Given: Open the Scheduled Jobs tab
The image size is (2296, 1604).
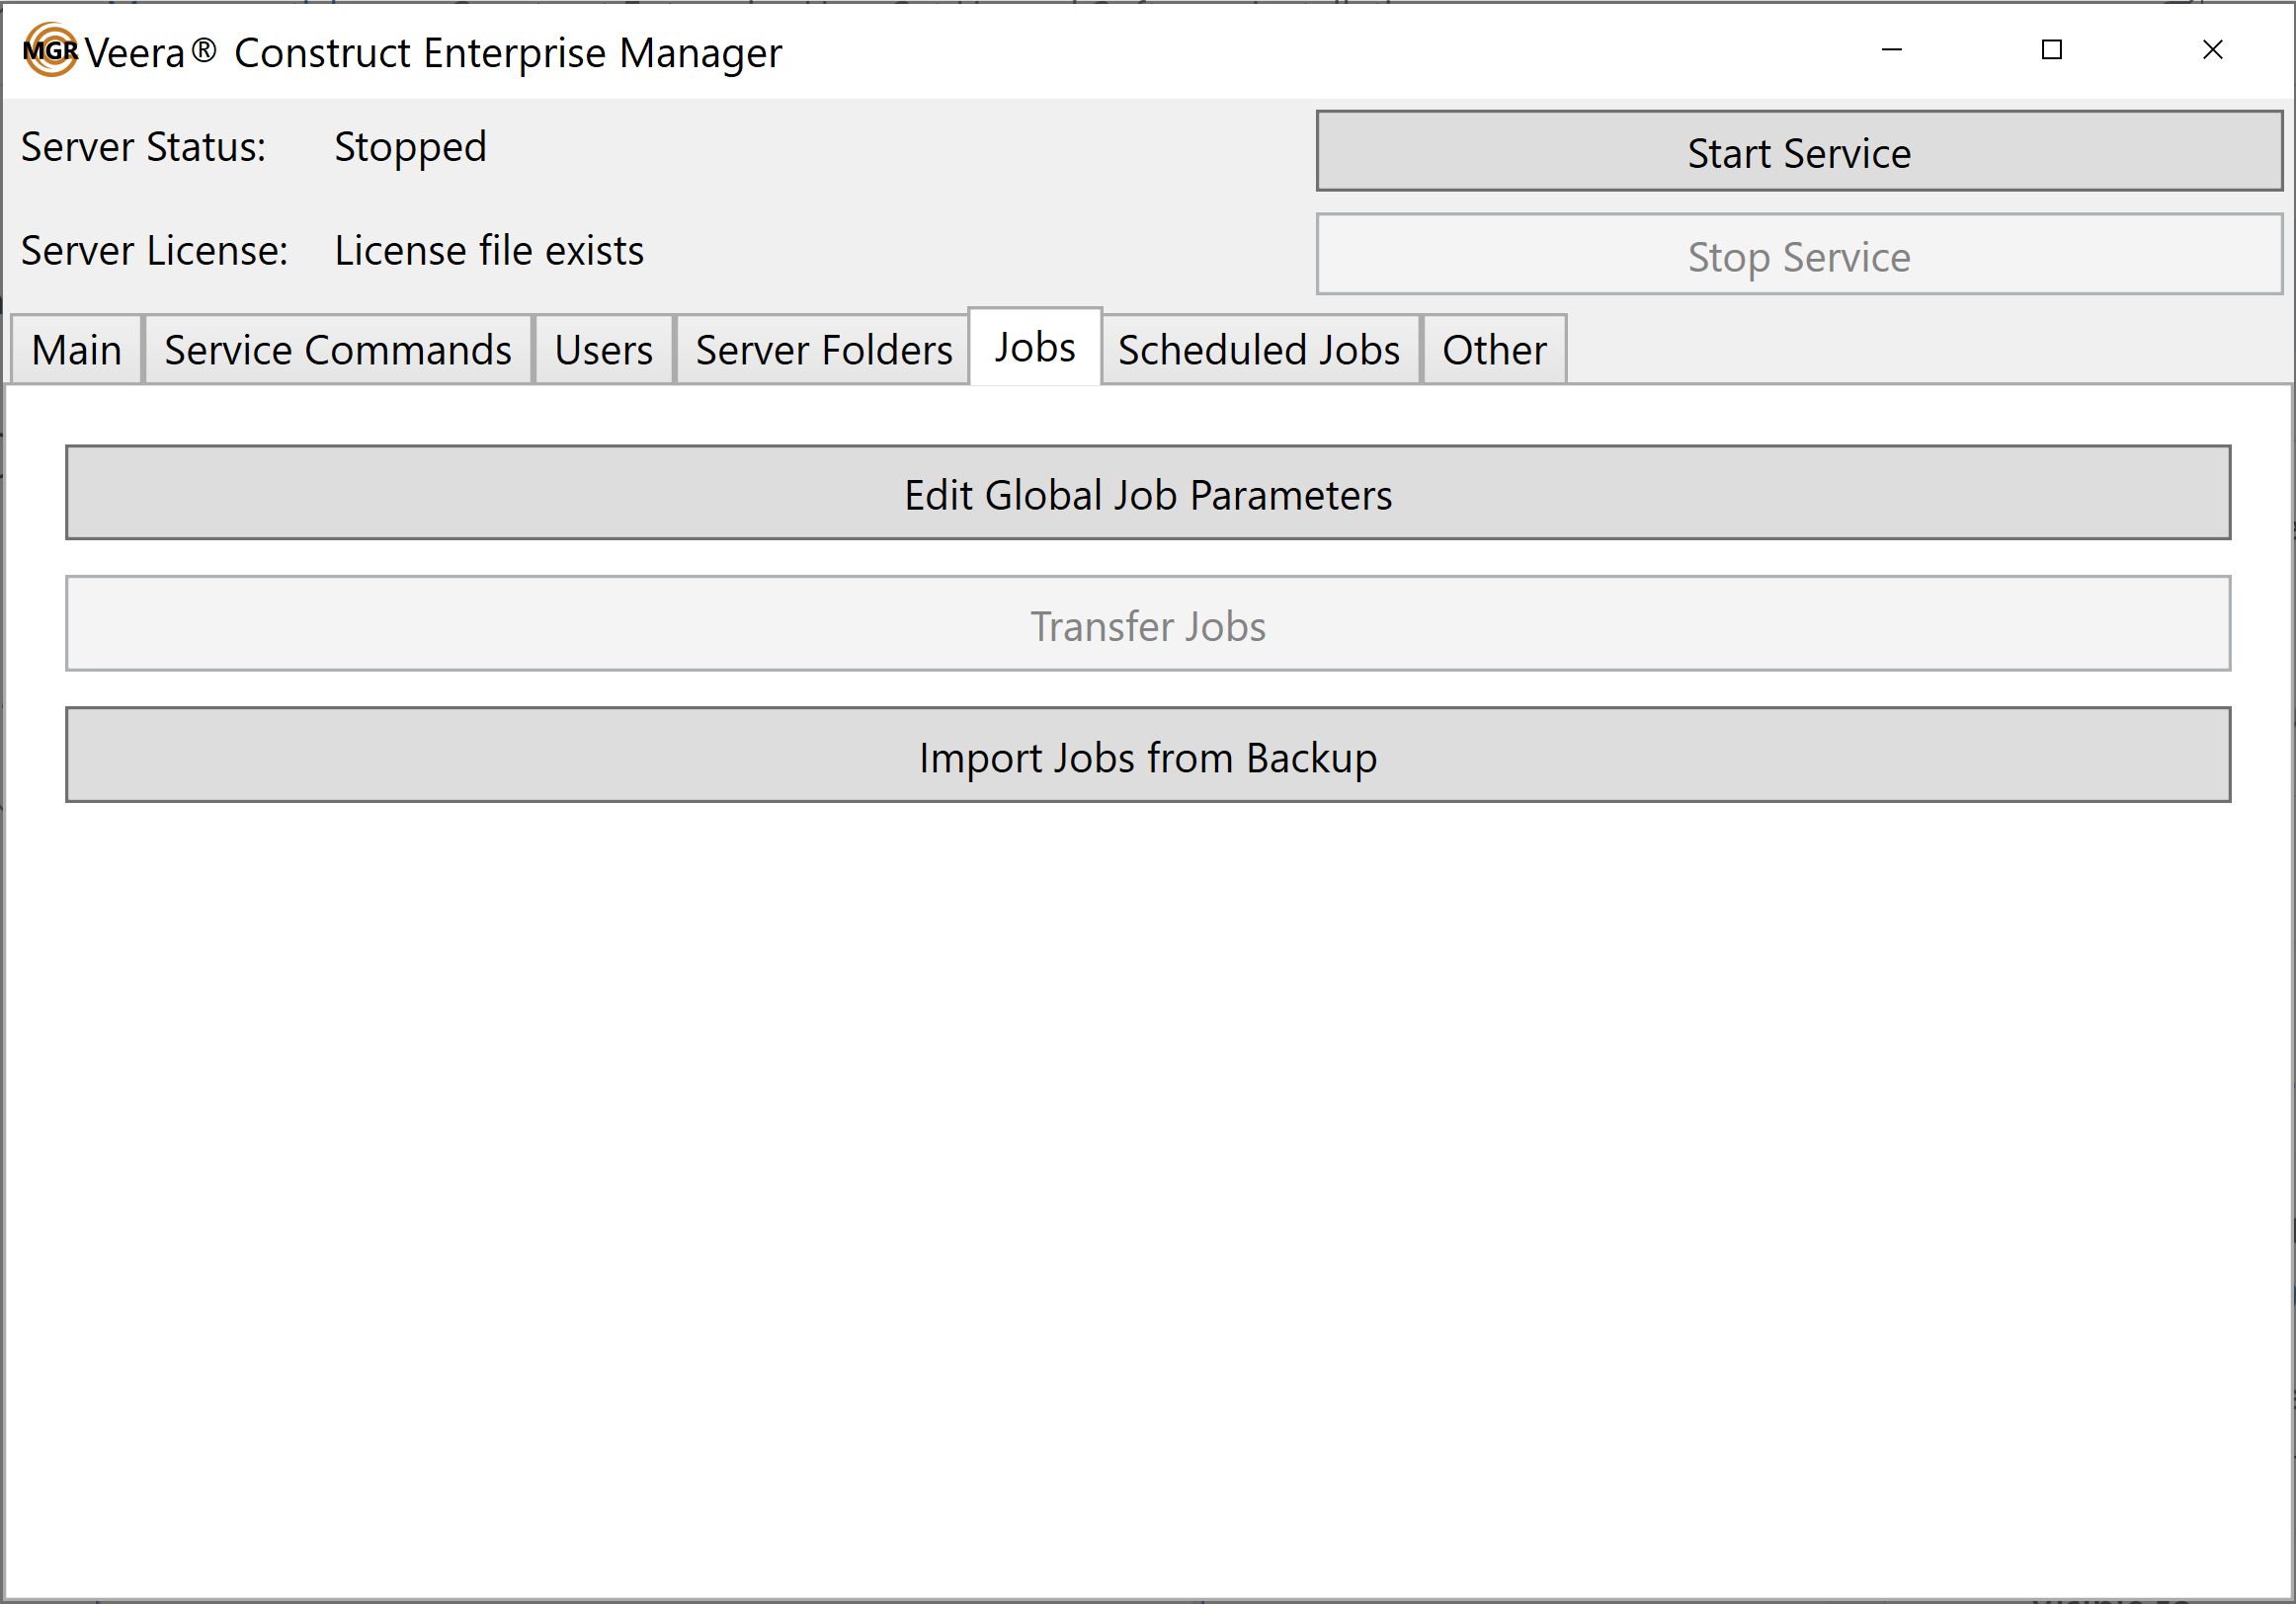Looking at the screenshot, I should pos(1259,350).
